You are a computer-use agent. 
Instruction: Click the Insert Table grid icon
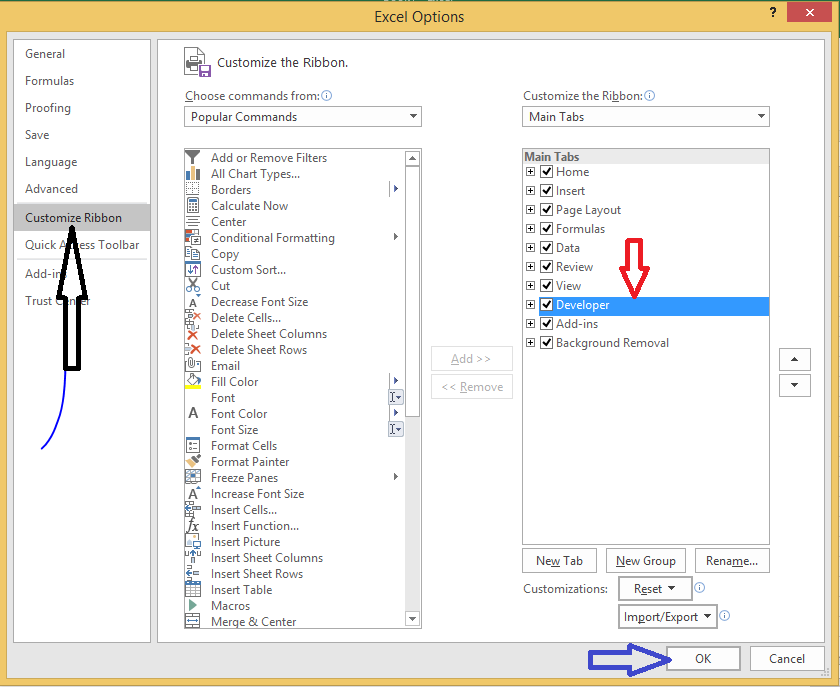[192, 589]
